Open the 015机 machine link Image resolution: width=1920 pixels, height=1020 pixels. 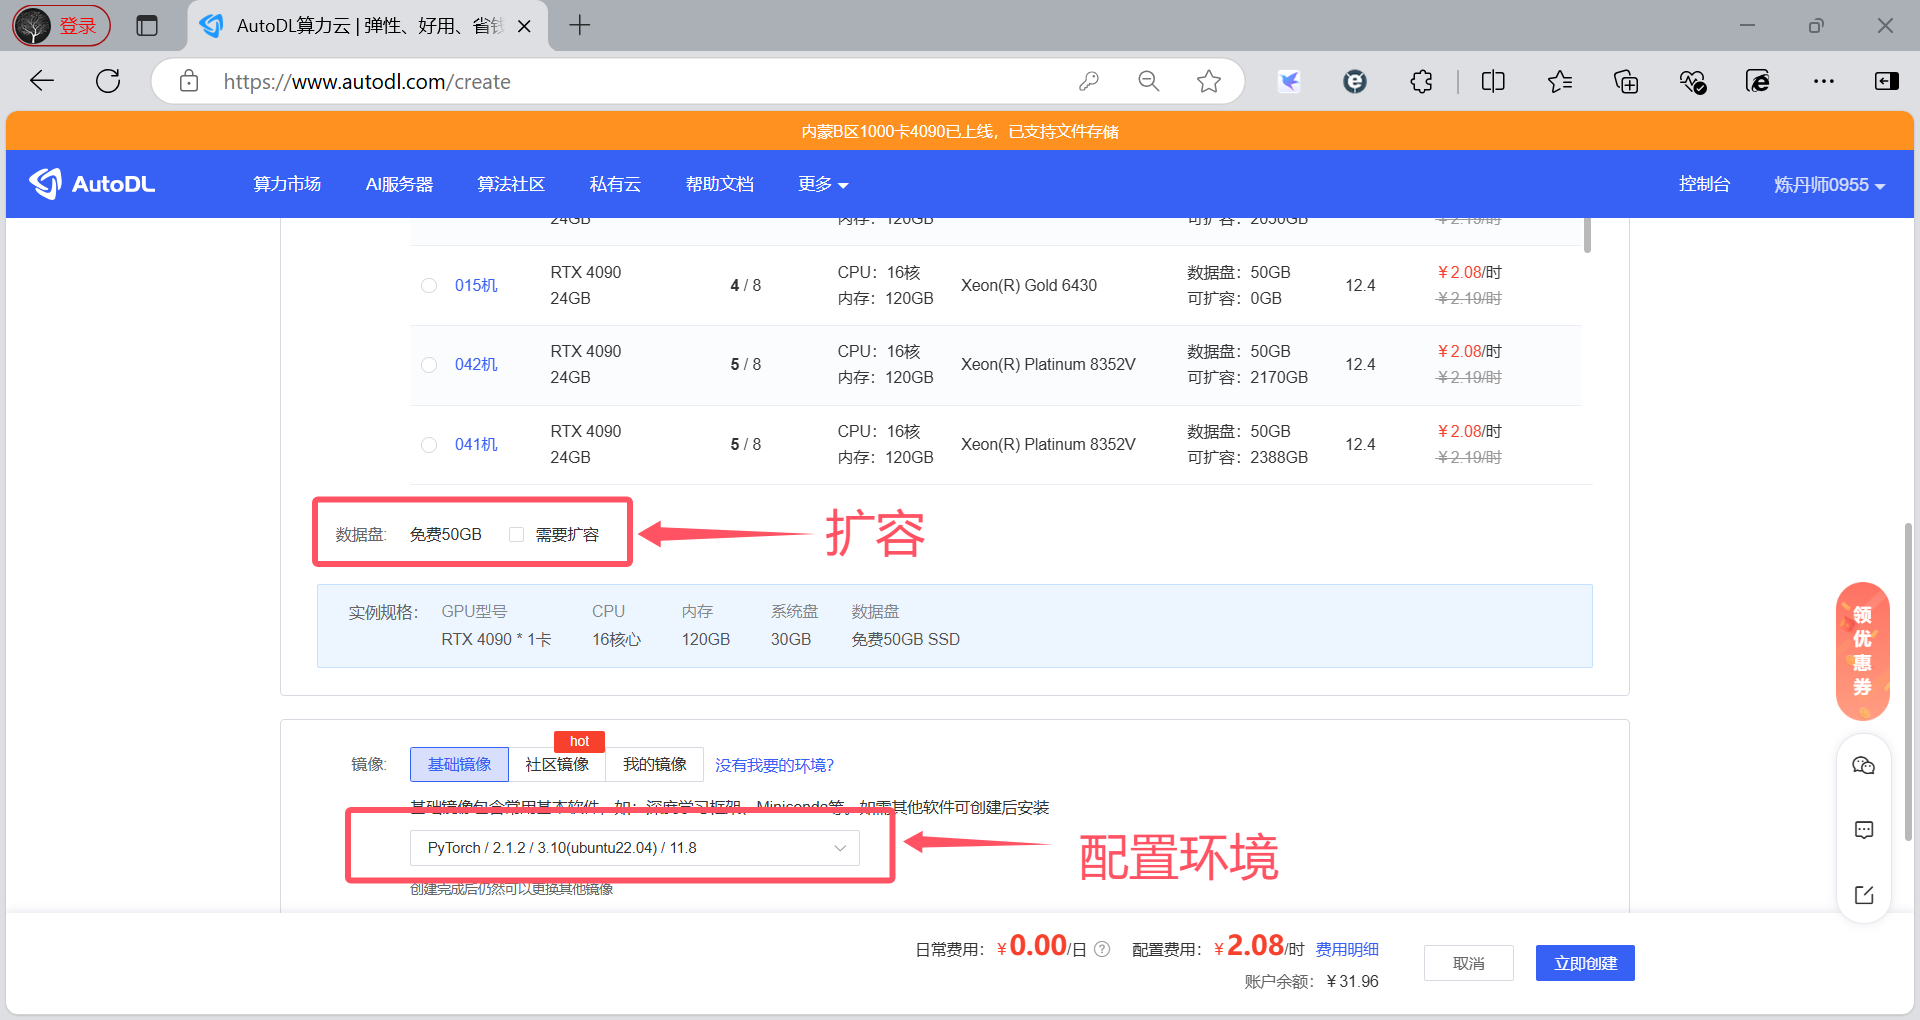point(476,285)
